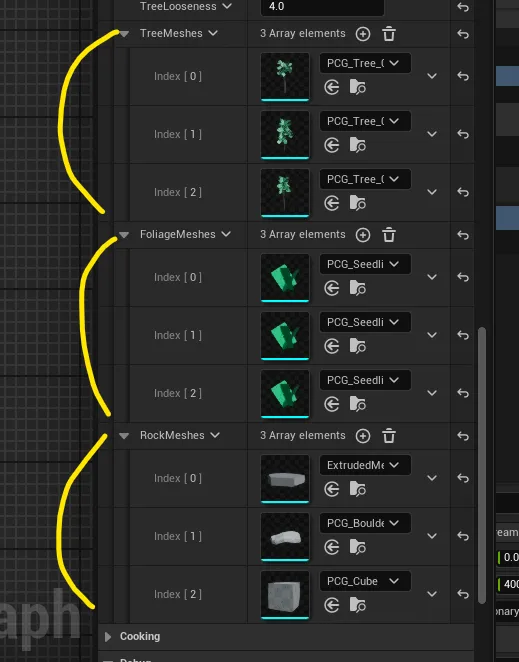This screenshot has height=662, width=519.
Task: Open FoliageMeshes Index 1 PCG_Seedli dropdown
Action: 365,322
